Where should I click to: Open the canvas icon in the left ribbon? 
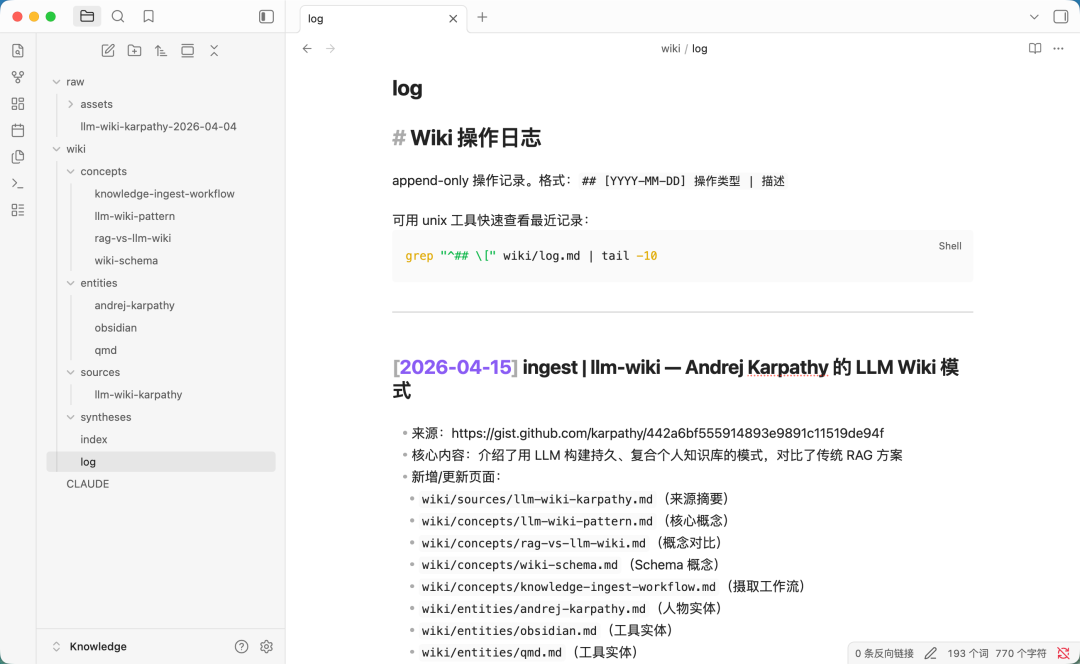(x=18, y=103)
